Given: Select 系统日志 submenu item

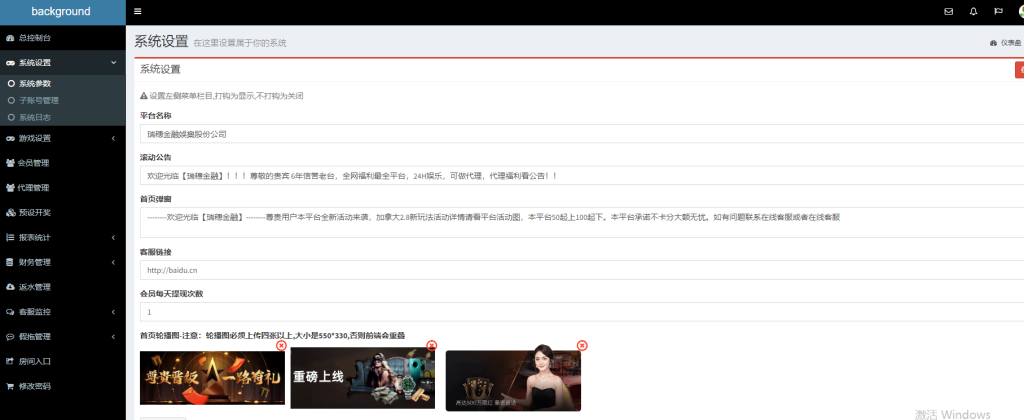Looking at the screenshot, I should (x=35, y=117).
